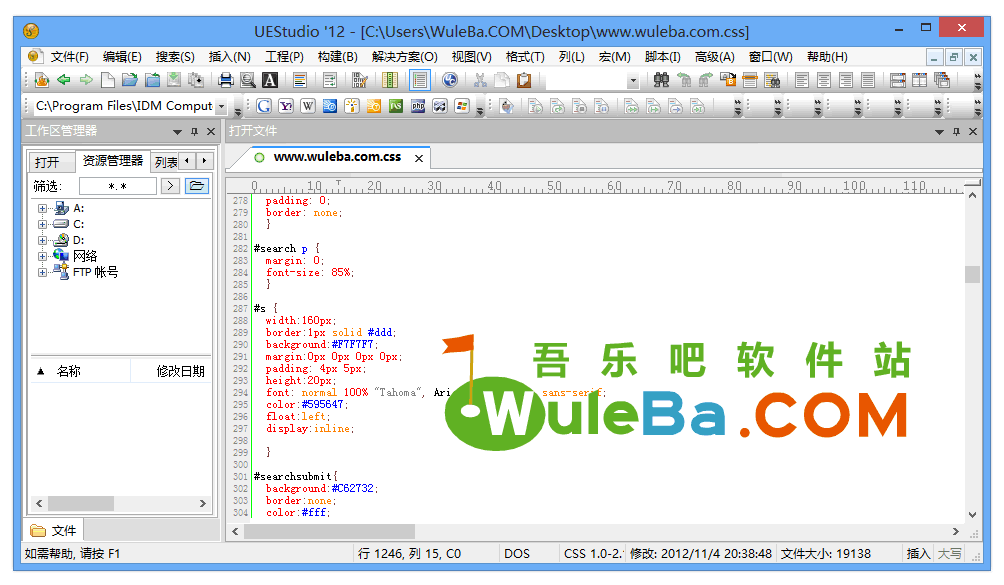This screenshot has height=585, width=1004.
Task: Click the DOS line-ending status indicator
Action: click(517, 554)
